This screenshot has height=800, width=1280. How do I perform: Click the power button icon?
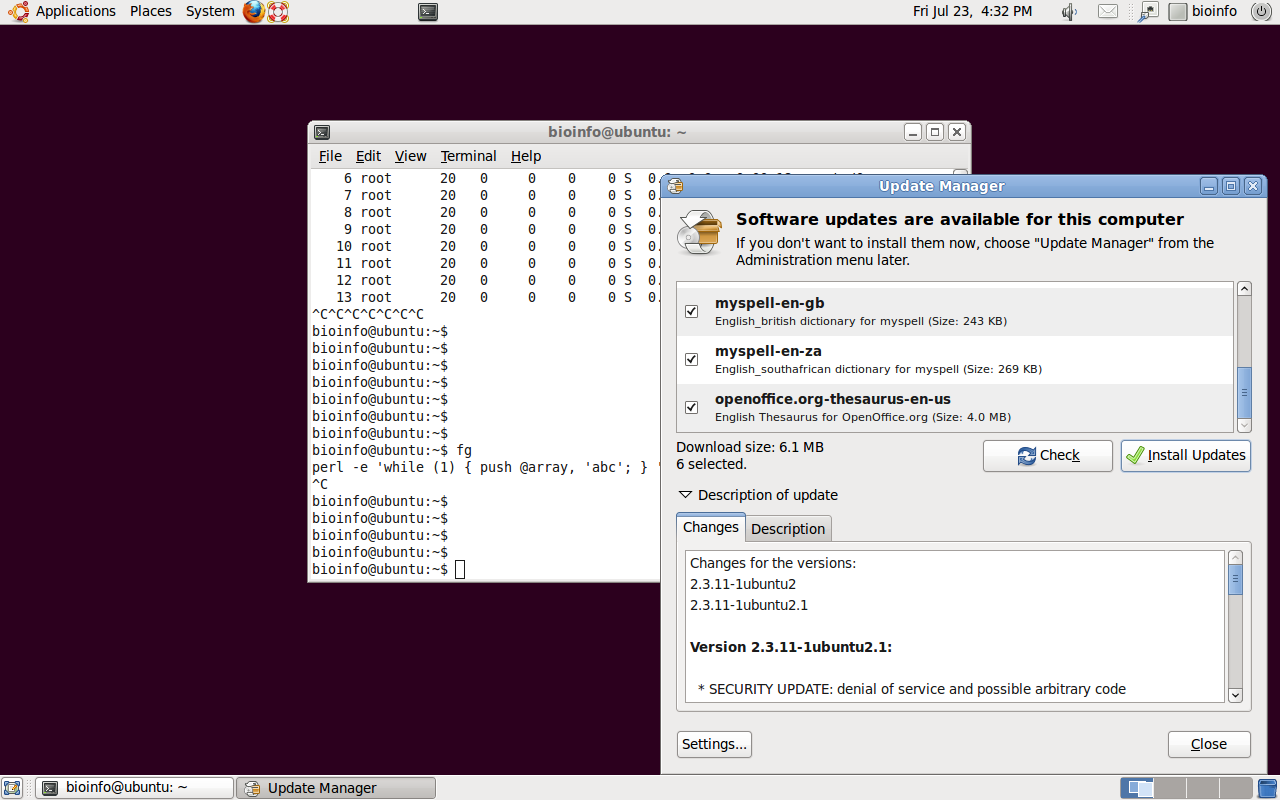1259,12
